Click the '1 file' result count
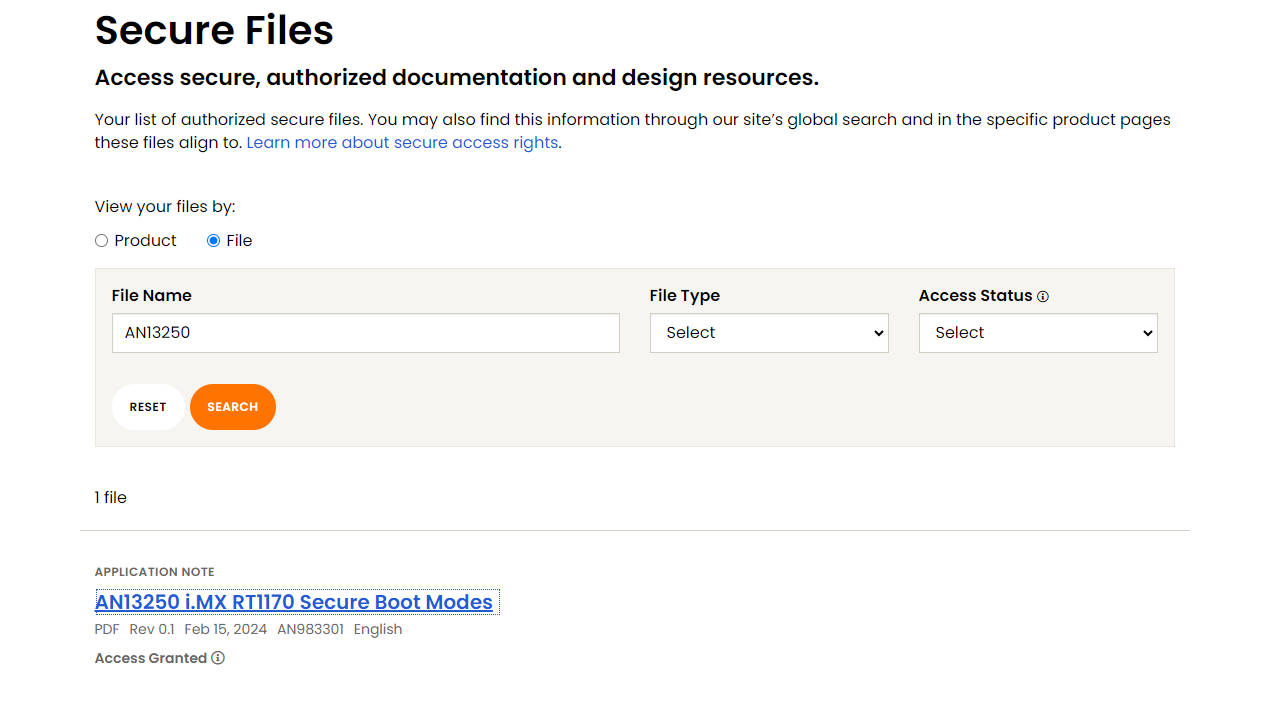This screenshot has height=701, width=1267. pos(111,498)
